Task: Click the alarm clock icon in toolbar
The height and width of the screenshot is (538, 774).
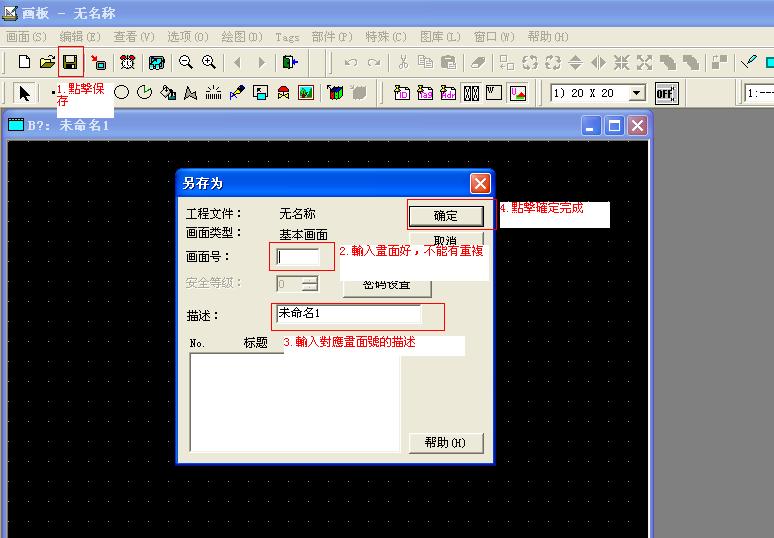Action: point(128,62)
